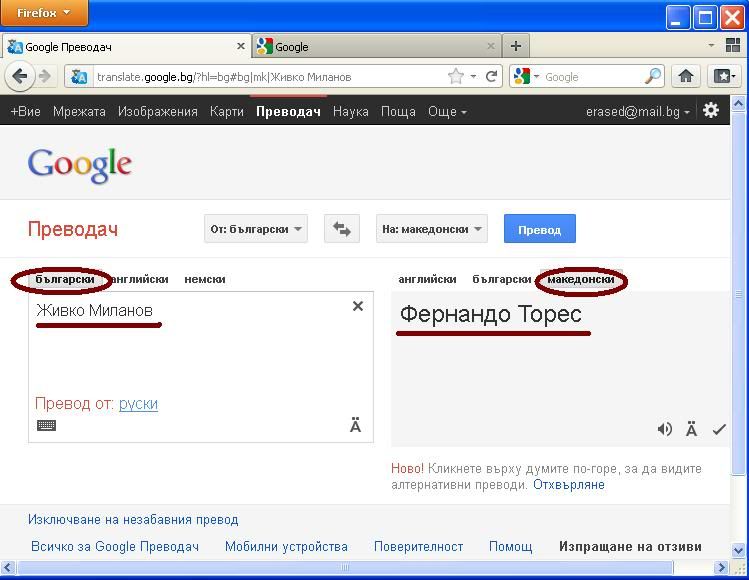Click the vertical scrollbar down arrow
Image resolution: width=749 pixels, height=580 pixels.
pyautogui.click(x=738, y=550)
